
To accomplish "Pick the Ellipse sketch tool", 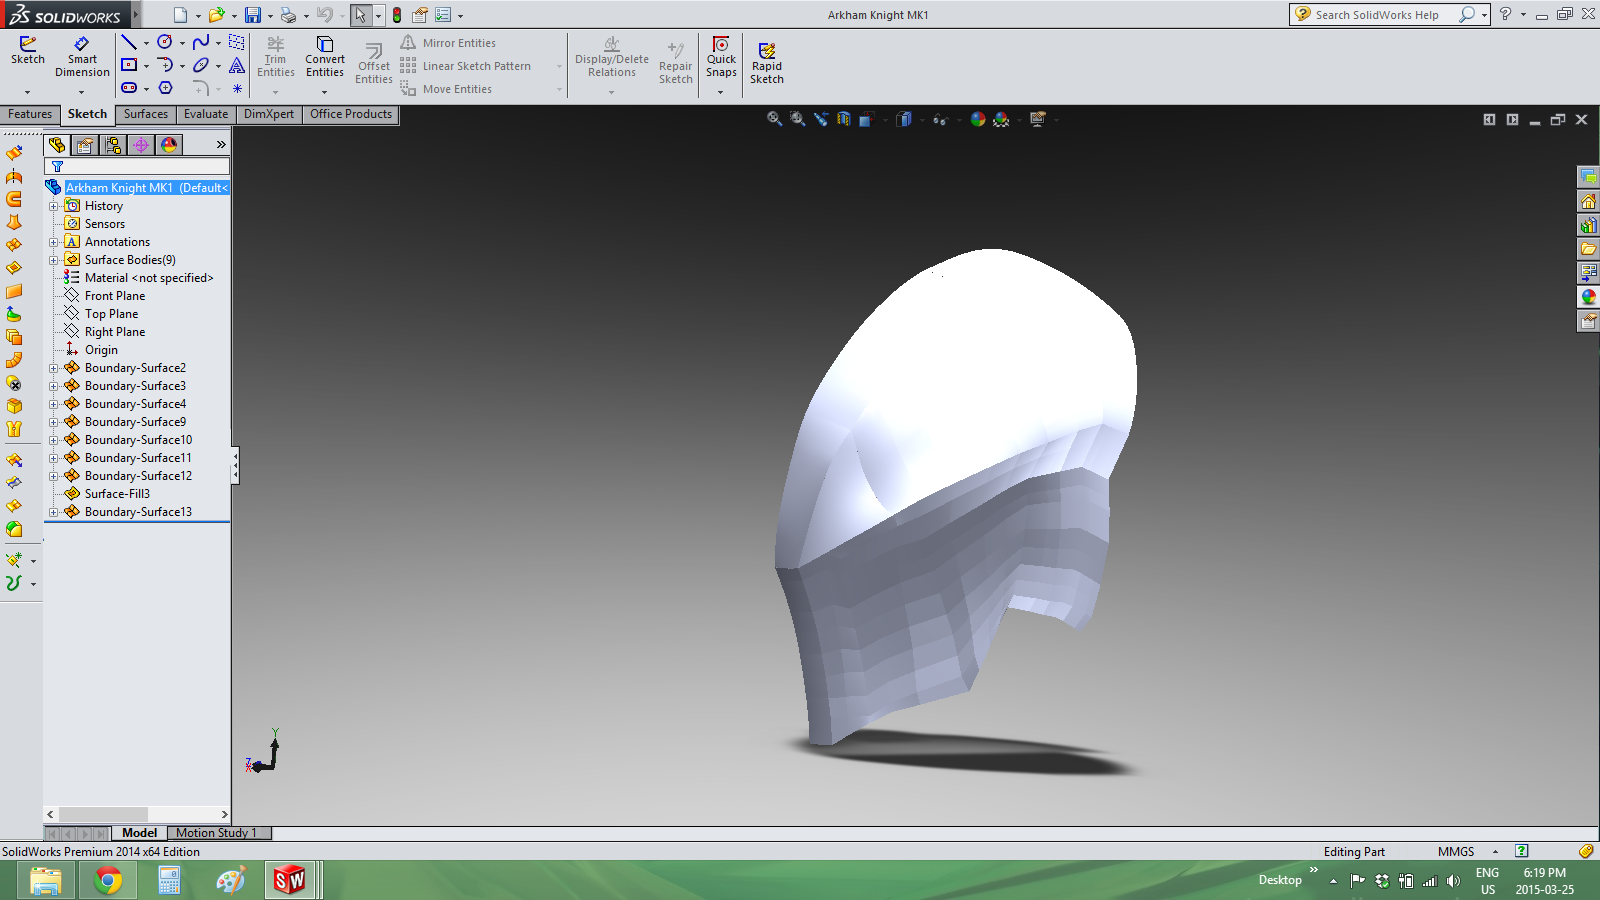I will tap(201, 65).
